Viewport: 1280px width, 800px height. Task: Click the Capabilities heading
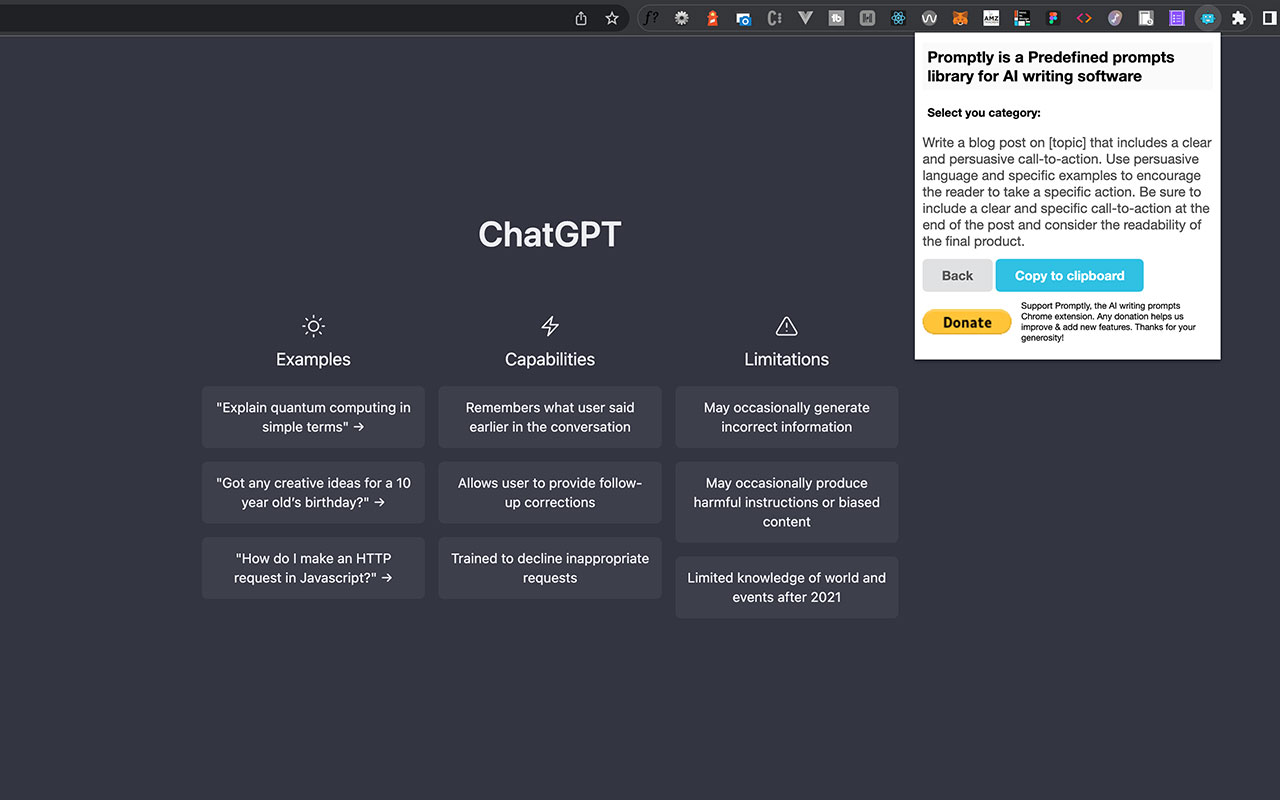(550, 359)
